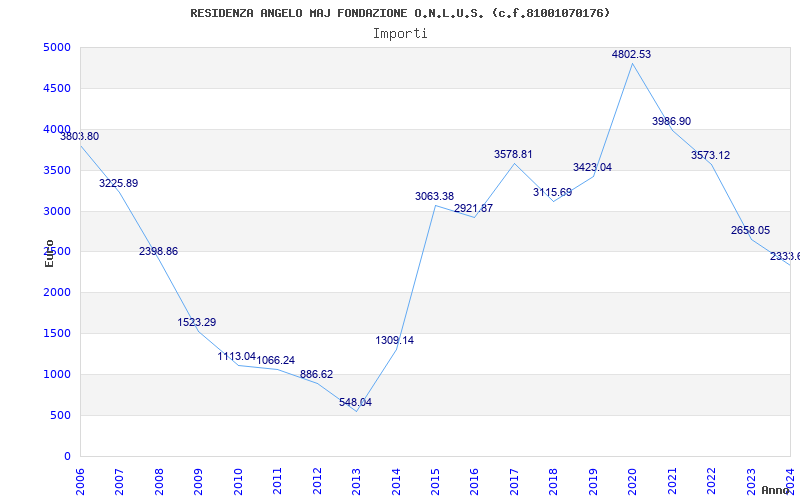
Task: Click the 2016 year axis label
Action: tap(474, 482)
